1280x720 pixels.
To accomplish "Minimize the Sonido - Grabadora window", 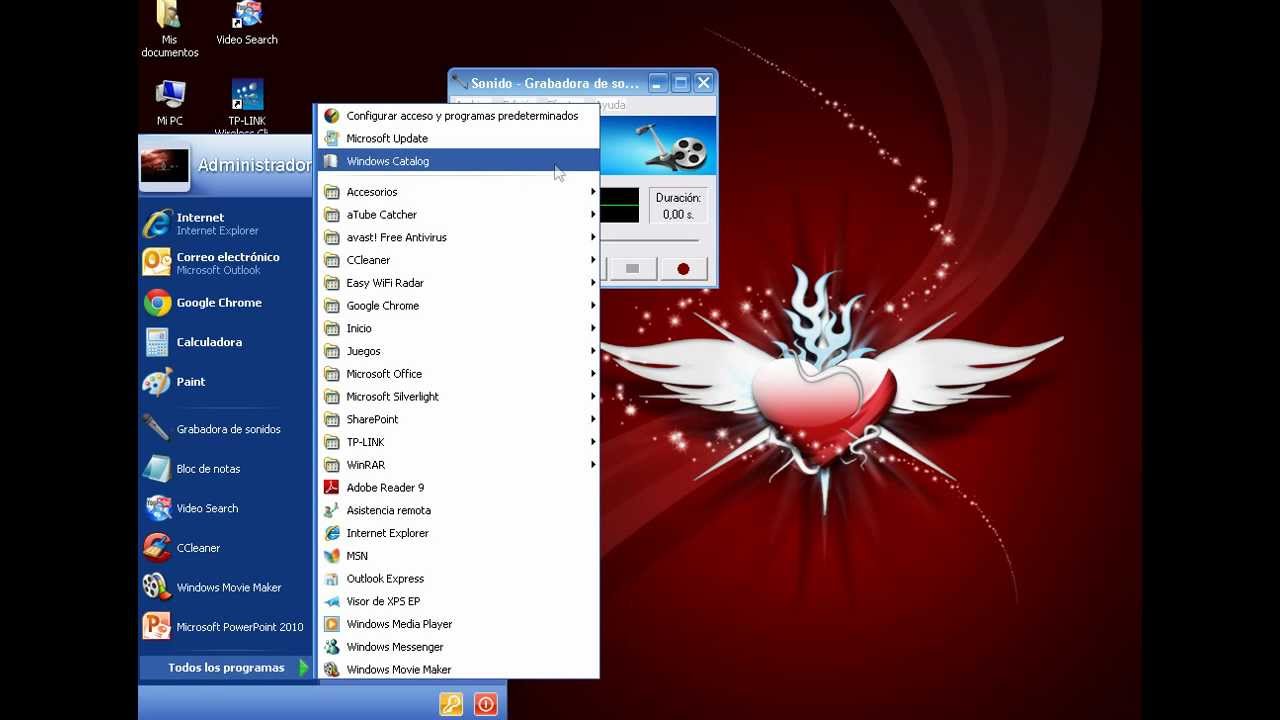I will pyautogui.click(x=658, y=83).
